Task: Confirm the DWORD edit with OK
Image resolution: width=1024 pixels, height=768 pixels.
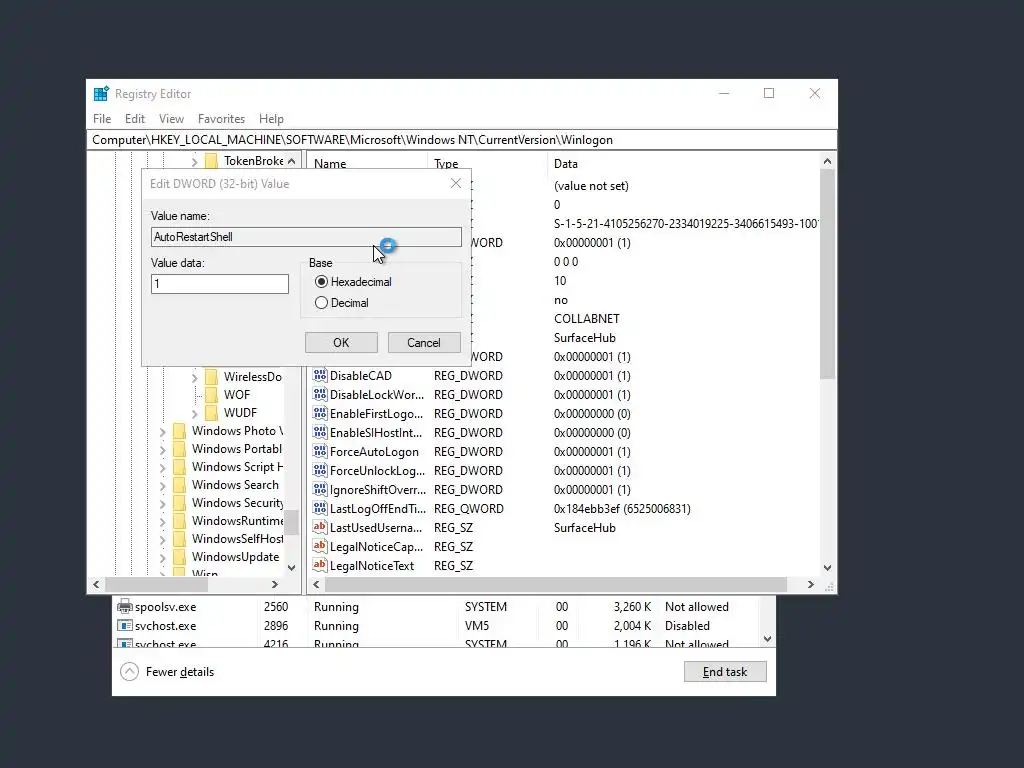Action: [x=341, y=343]
